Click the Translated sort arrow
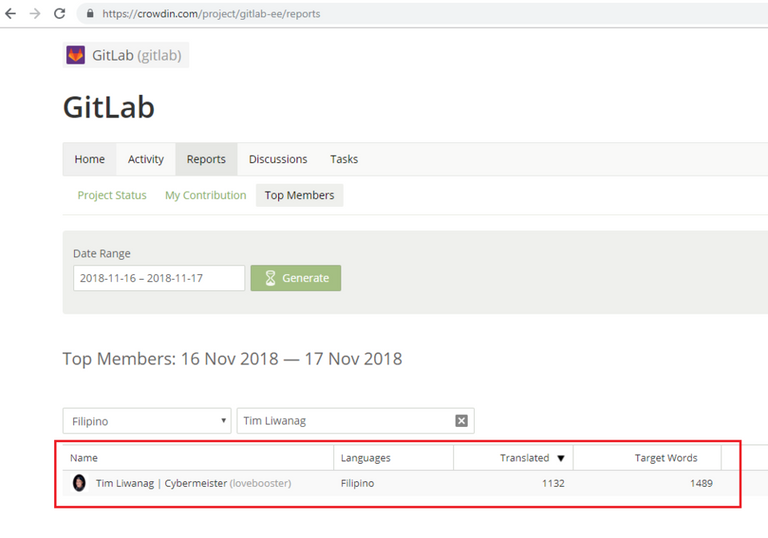768x538 pixels. click(561, 459)
